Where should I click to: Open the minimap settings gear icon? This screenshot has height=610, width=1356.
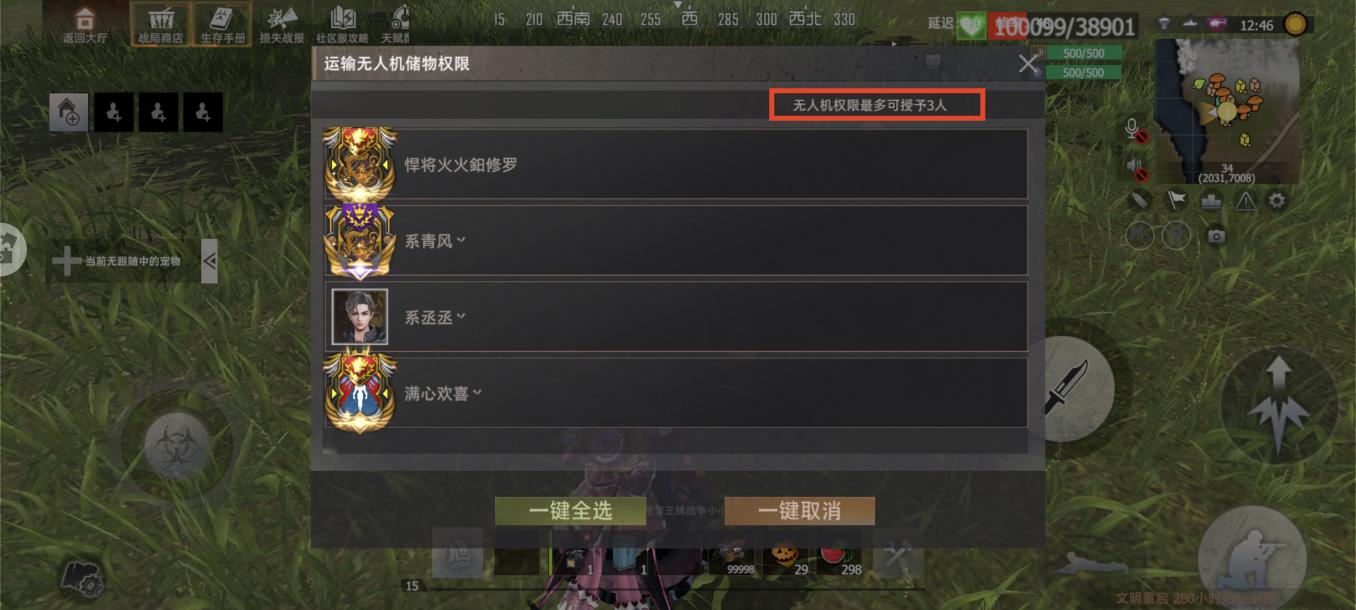tap(1276, 200)
